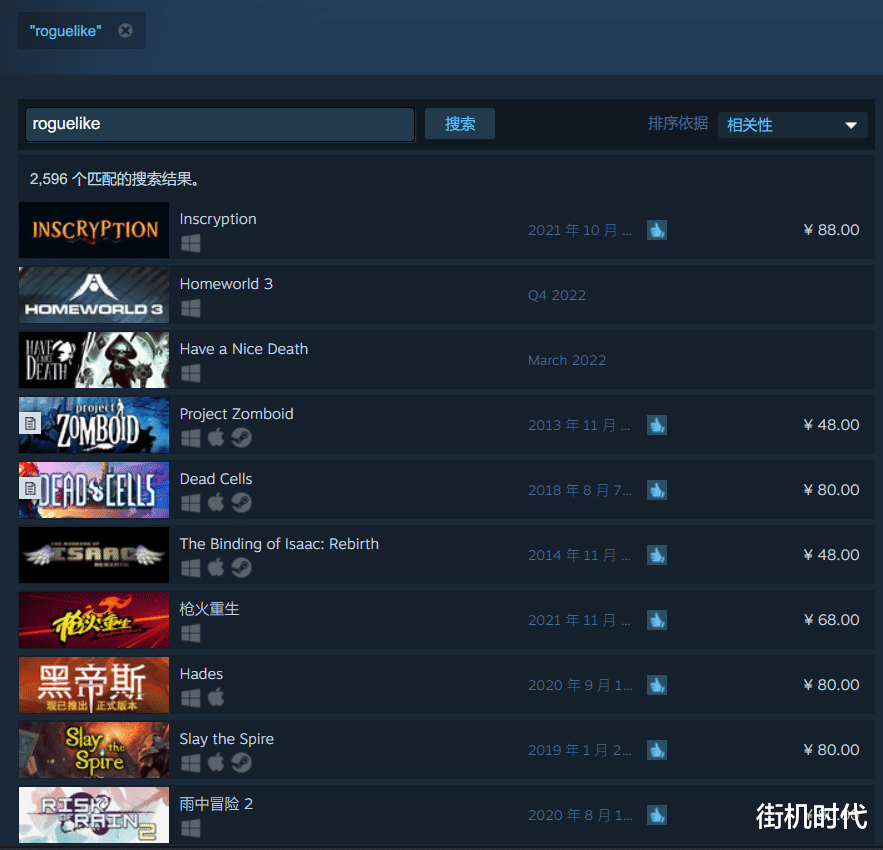Image resolution: width=883 pixels, height=850 pixels.
Task: Click the Windows icon under Inscription
Action: [x=191, y=243]
